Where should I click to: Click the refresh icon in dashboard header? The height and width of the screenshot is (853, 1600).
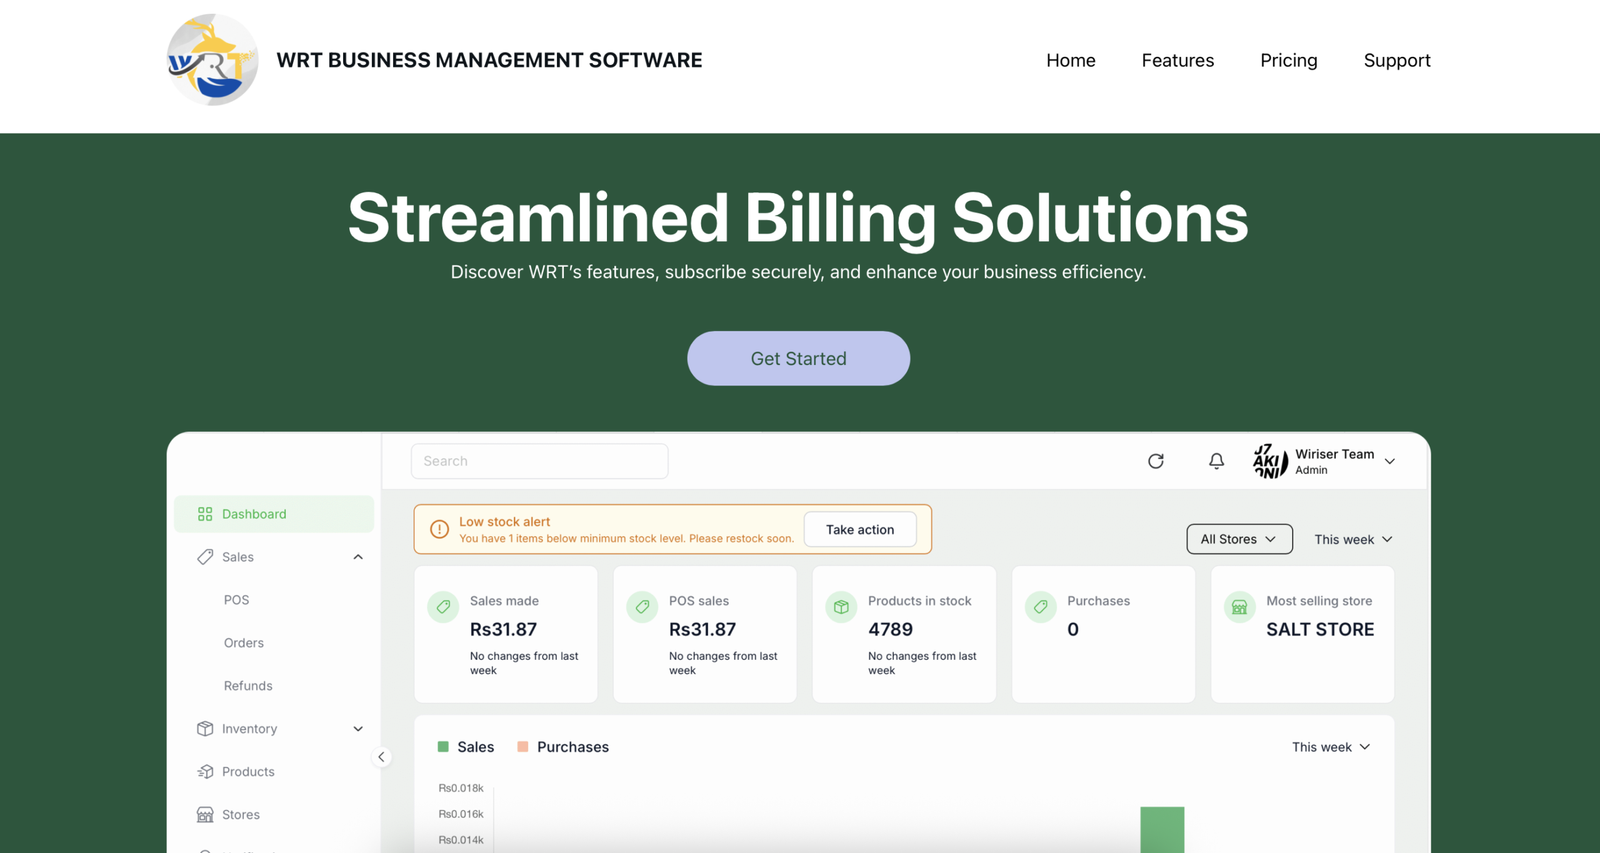[x=1156, y=461]
